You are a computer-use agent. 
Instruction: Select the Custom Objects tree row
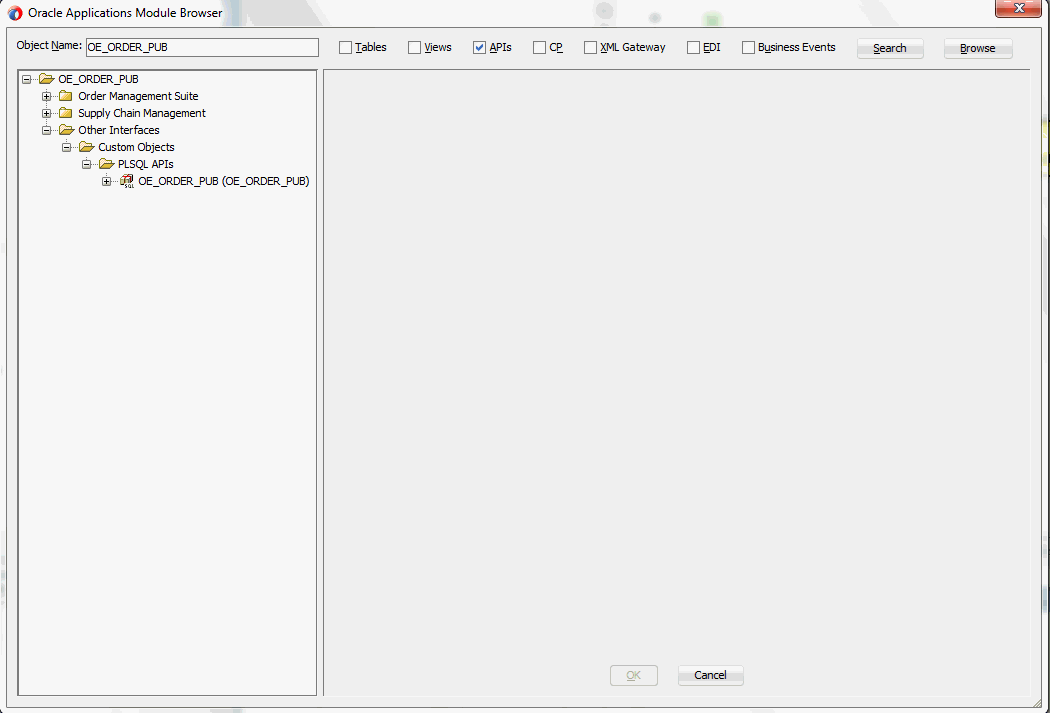click(136, 147)
